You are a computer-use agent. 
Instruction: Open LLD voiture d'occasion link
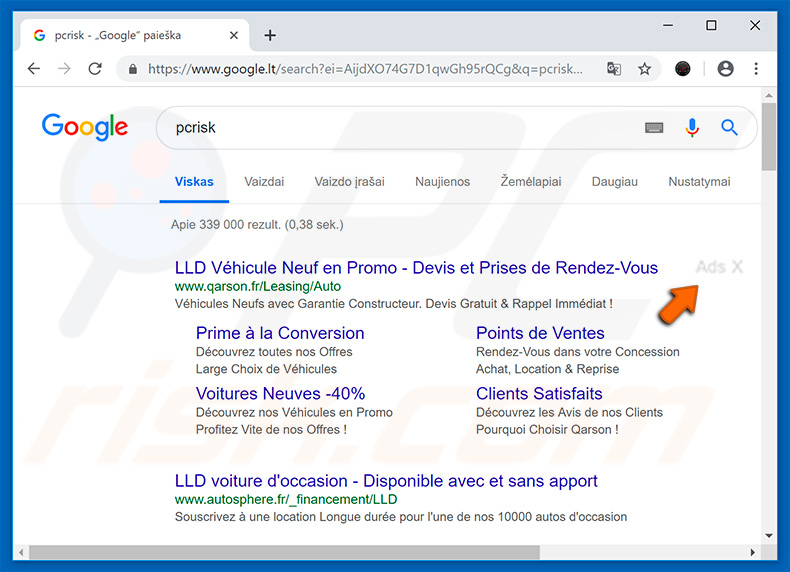tap(386, 481)
